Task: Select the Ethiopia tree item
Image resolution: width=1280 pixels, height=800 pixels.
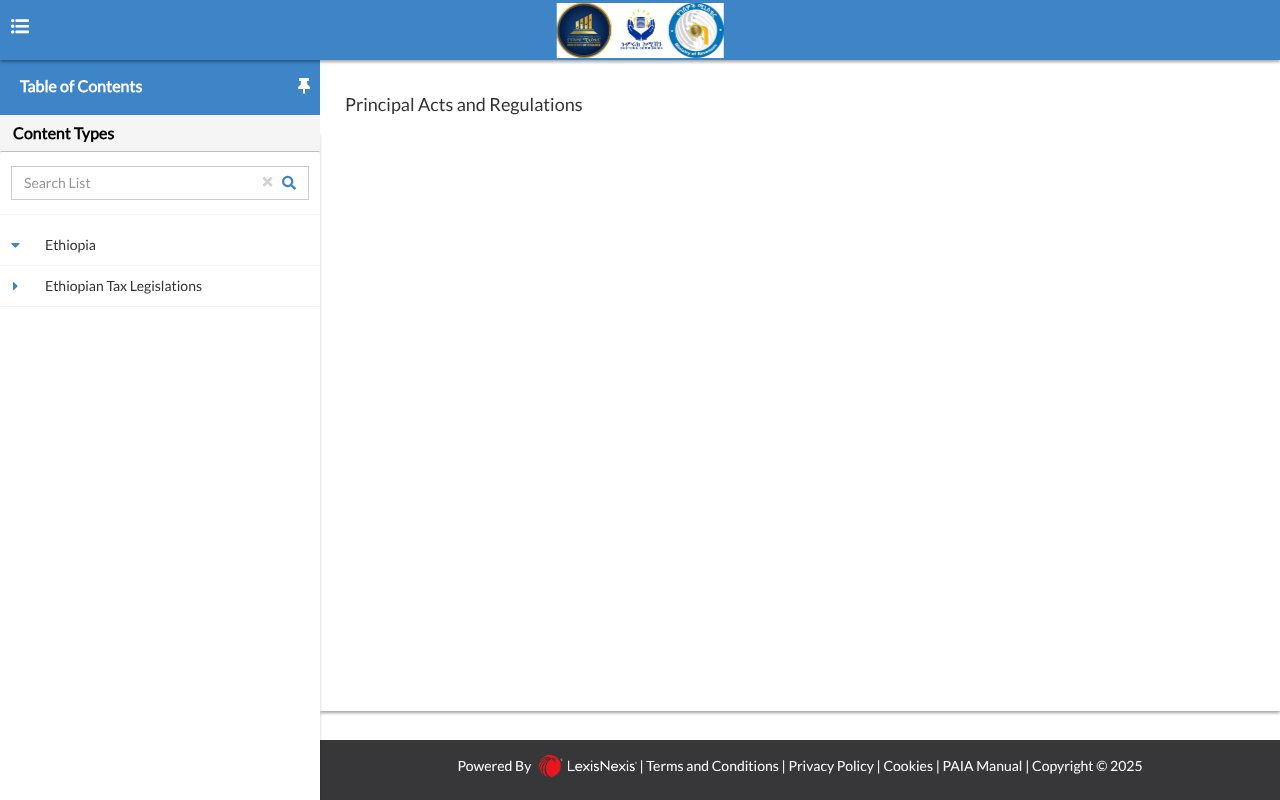Action: coord(70,245)
